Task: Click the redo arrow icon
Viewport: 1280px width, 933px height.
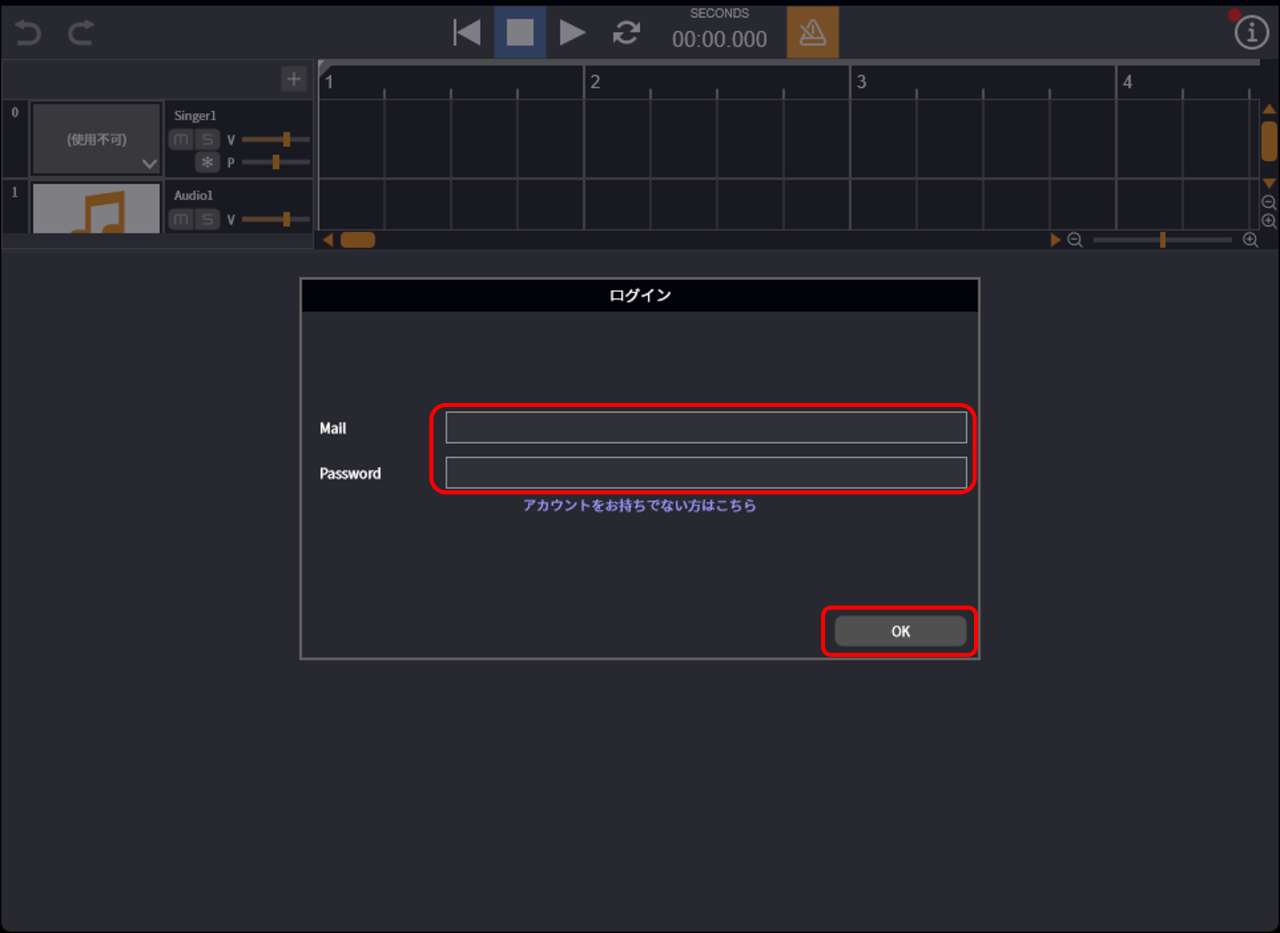Action: (81, 33)
